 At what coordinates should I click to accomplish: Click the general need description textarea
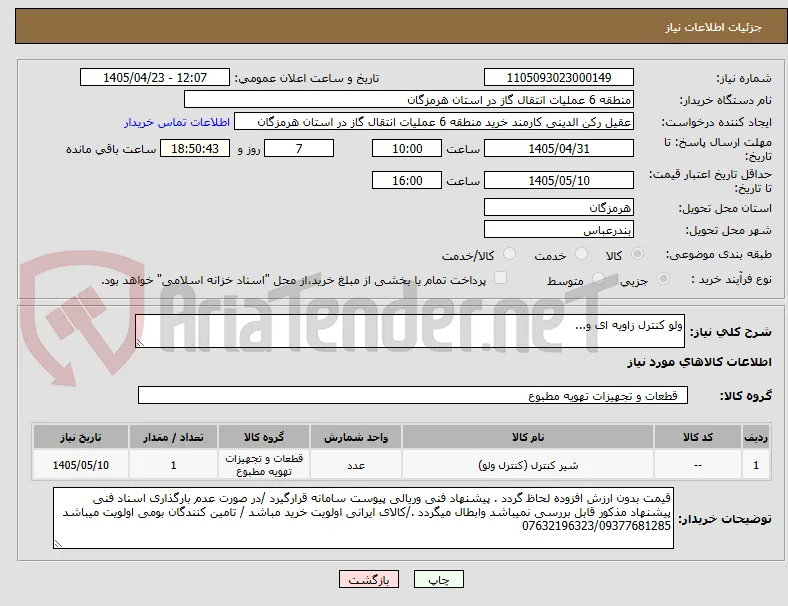pos(410,331)
